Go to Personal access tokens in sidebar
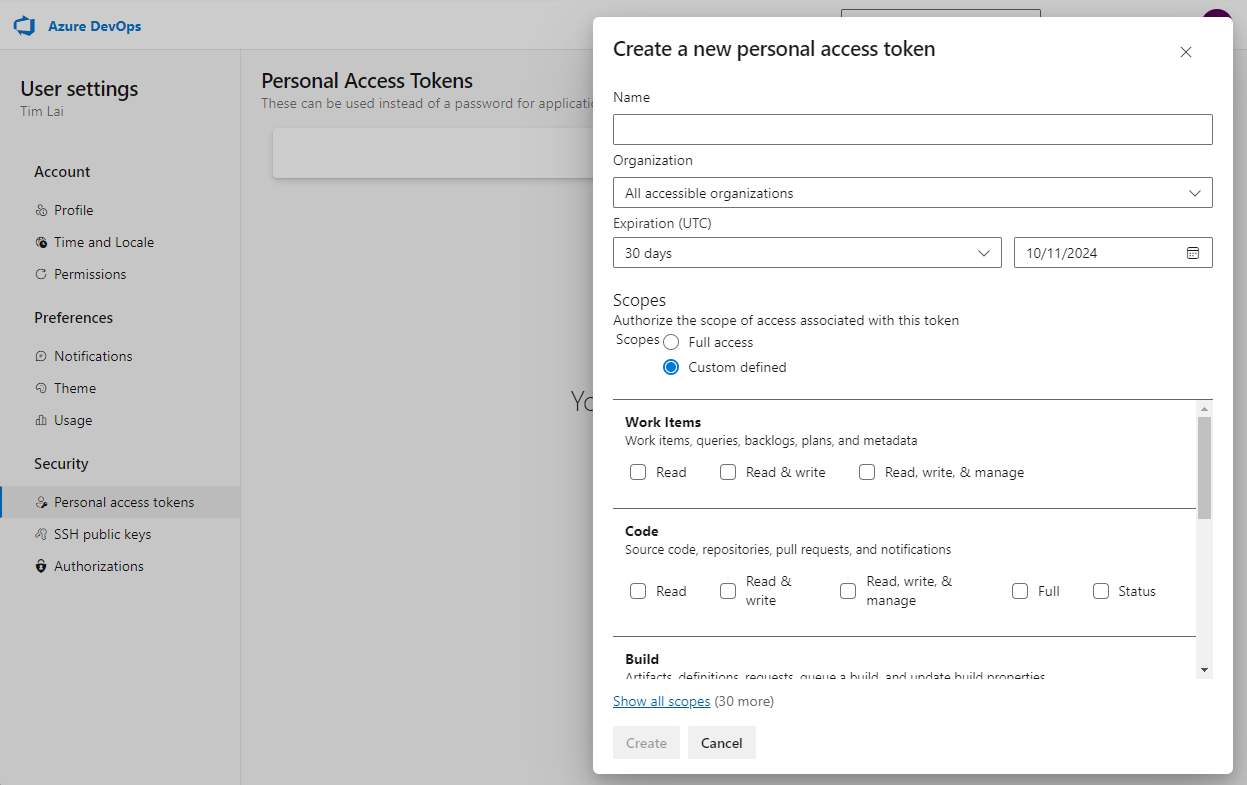This screenshot has height=785, width=1247. (x=120, y=502)
